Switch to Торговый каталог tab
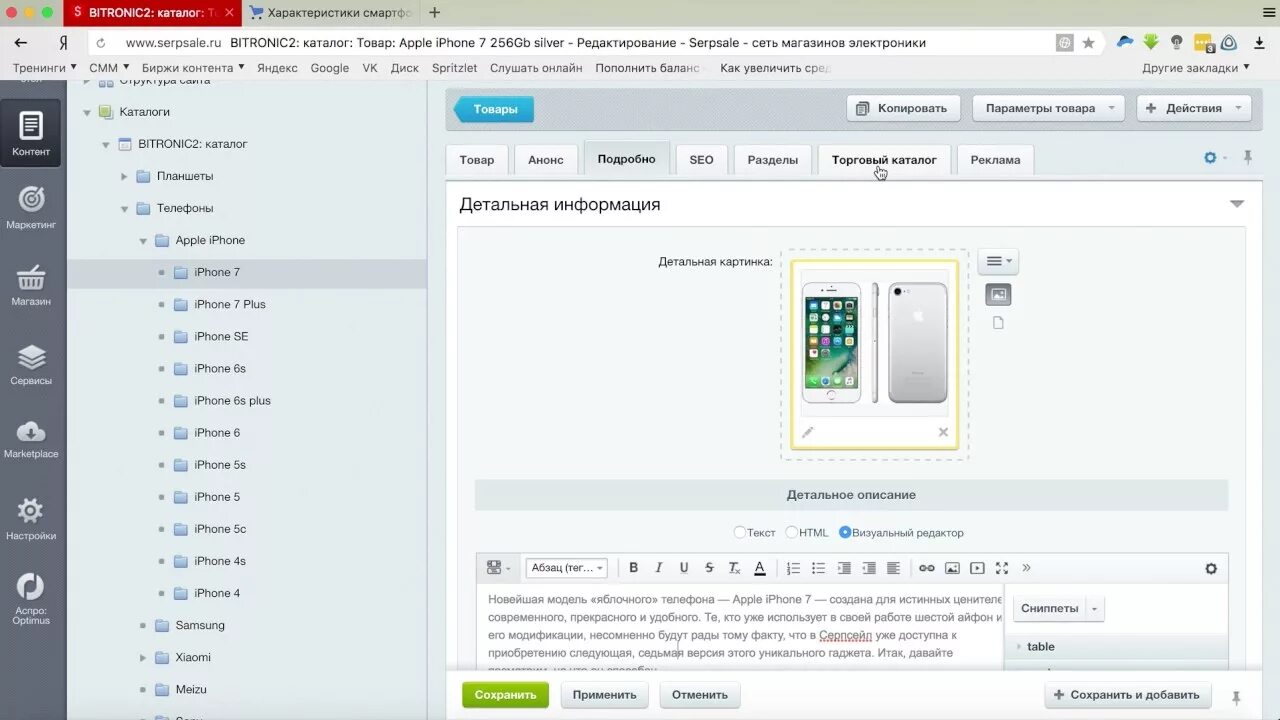The width and height of the screenshot is (1280, 720). [884, 160]
